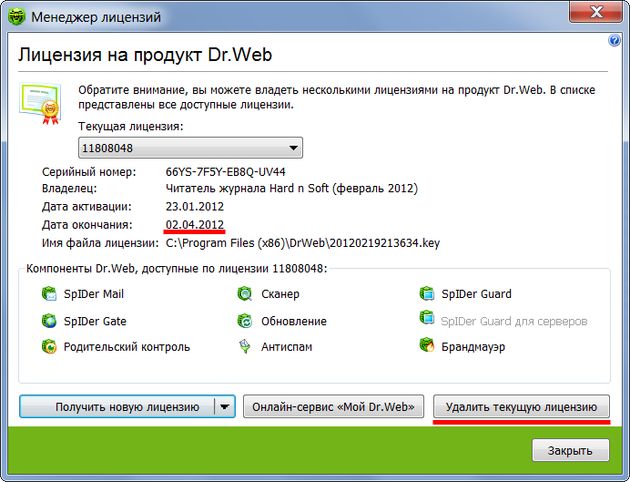Click the Текущая лицензия label
630x482 pixels.
click(131, 126)
